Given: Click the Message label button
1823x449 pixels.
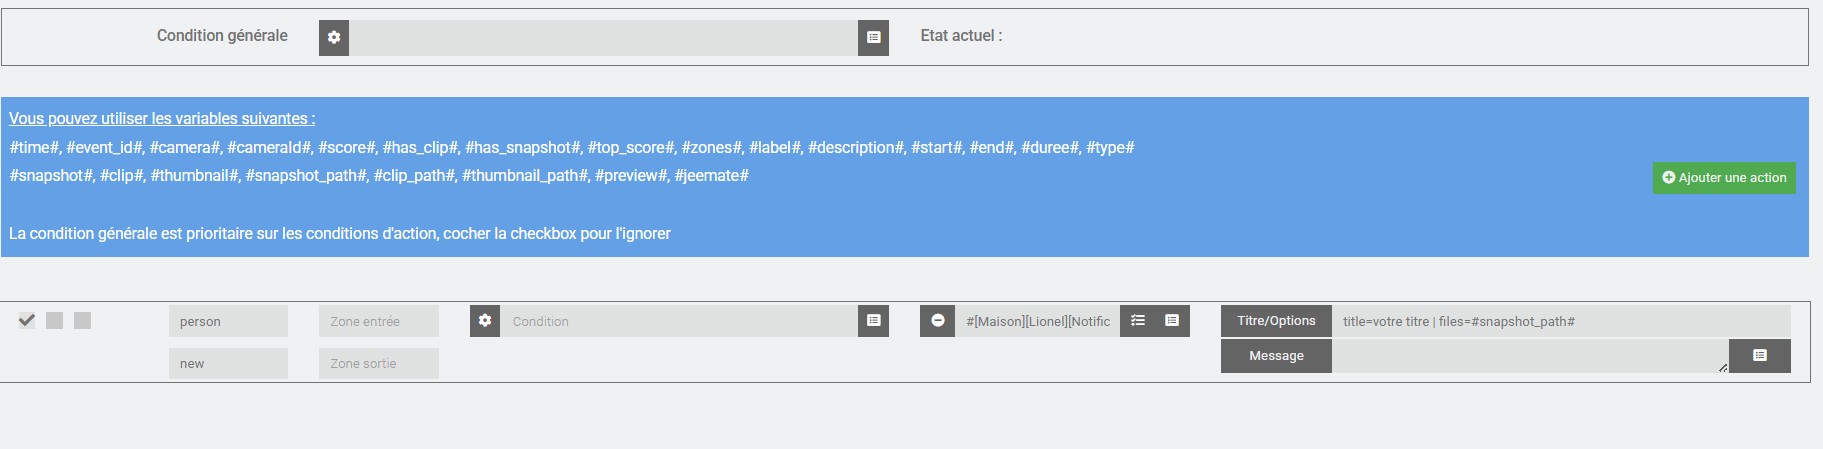Looking at the screenshot, I should tap(1276, 356).
